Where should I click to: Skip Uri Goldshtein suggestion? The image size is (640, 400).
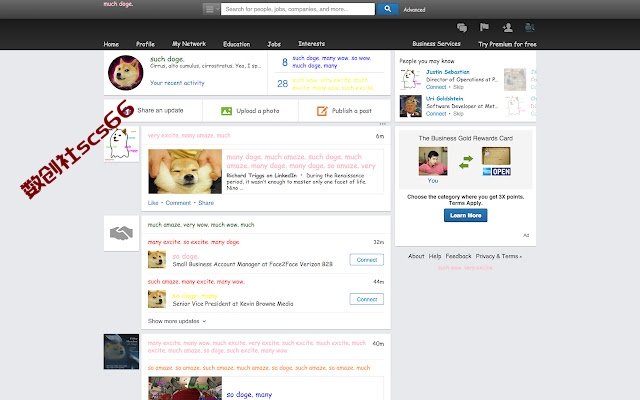pyautogui.click(x=458, y=114)
